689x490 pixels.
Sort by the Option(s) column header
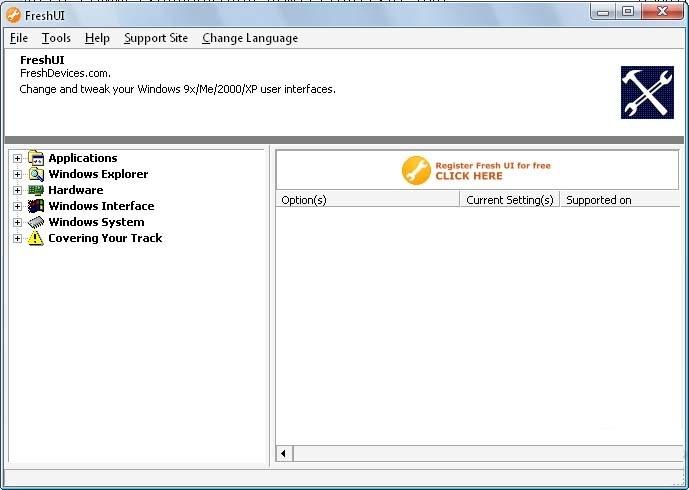(368, 200)
